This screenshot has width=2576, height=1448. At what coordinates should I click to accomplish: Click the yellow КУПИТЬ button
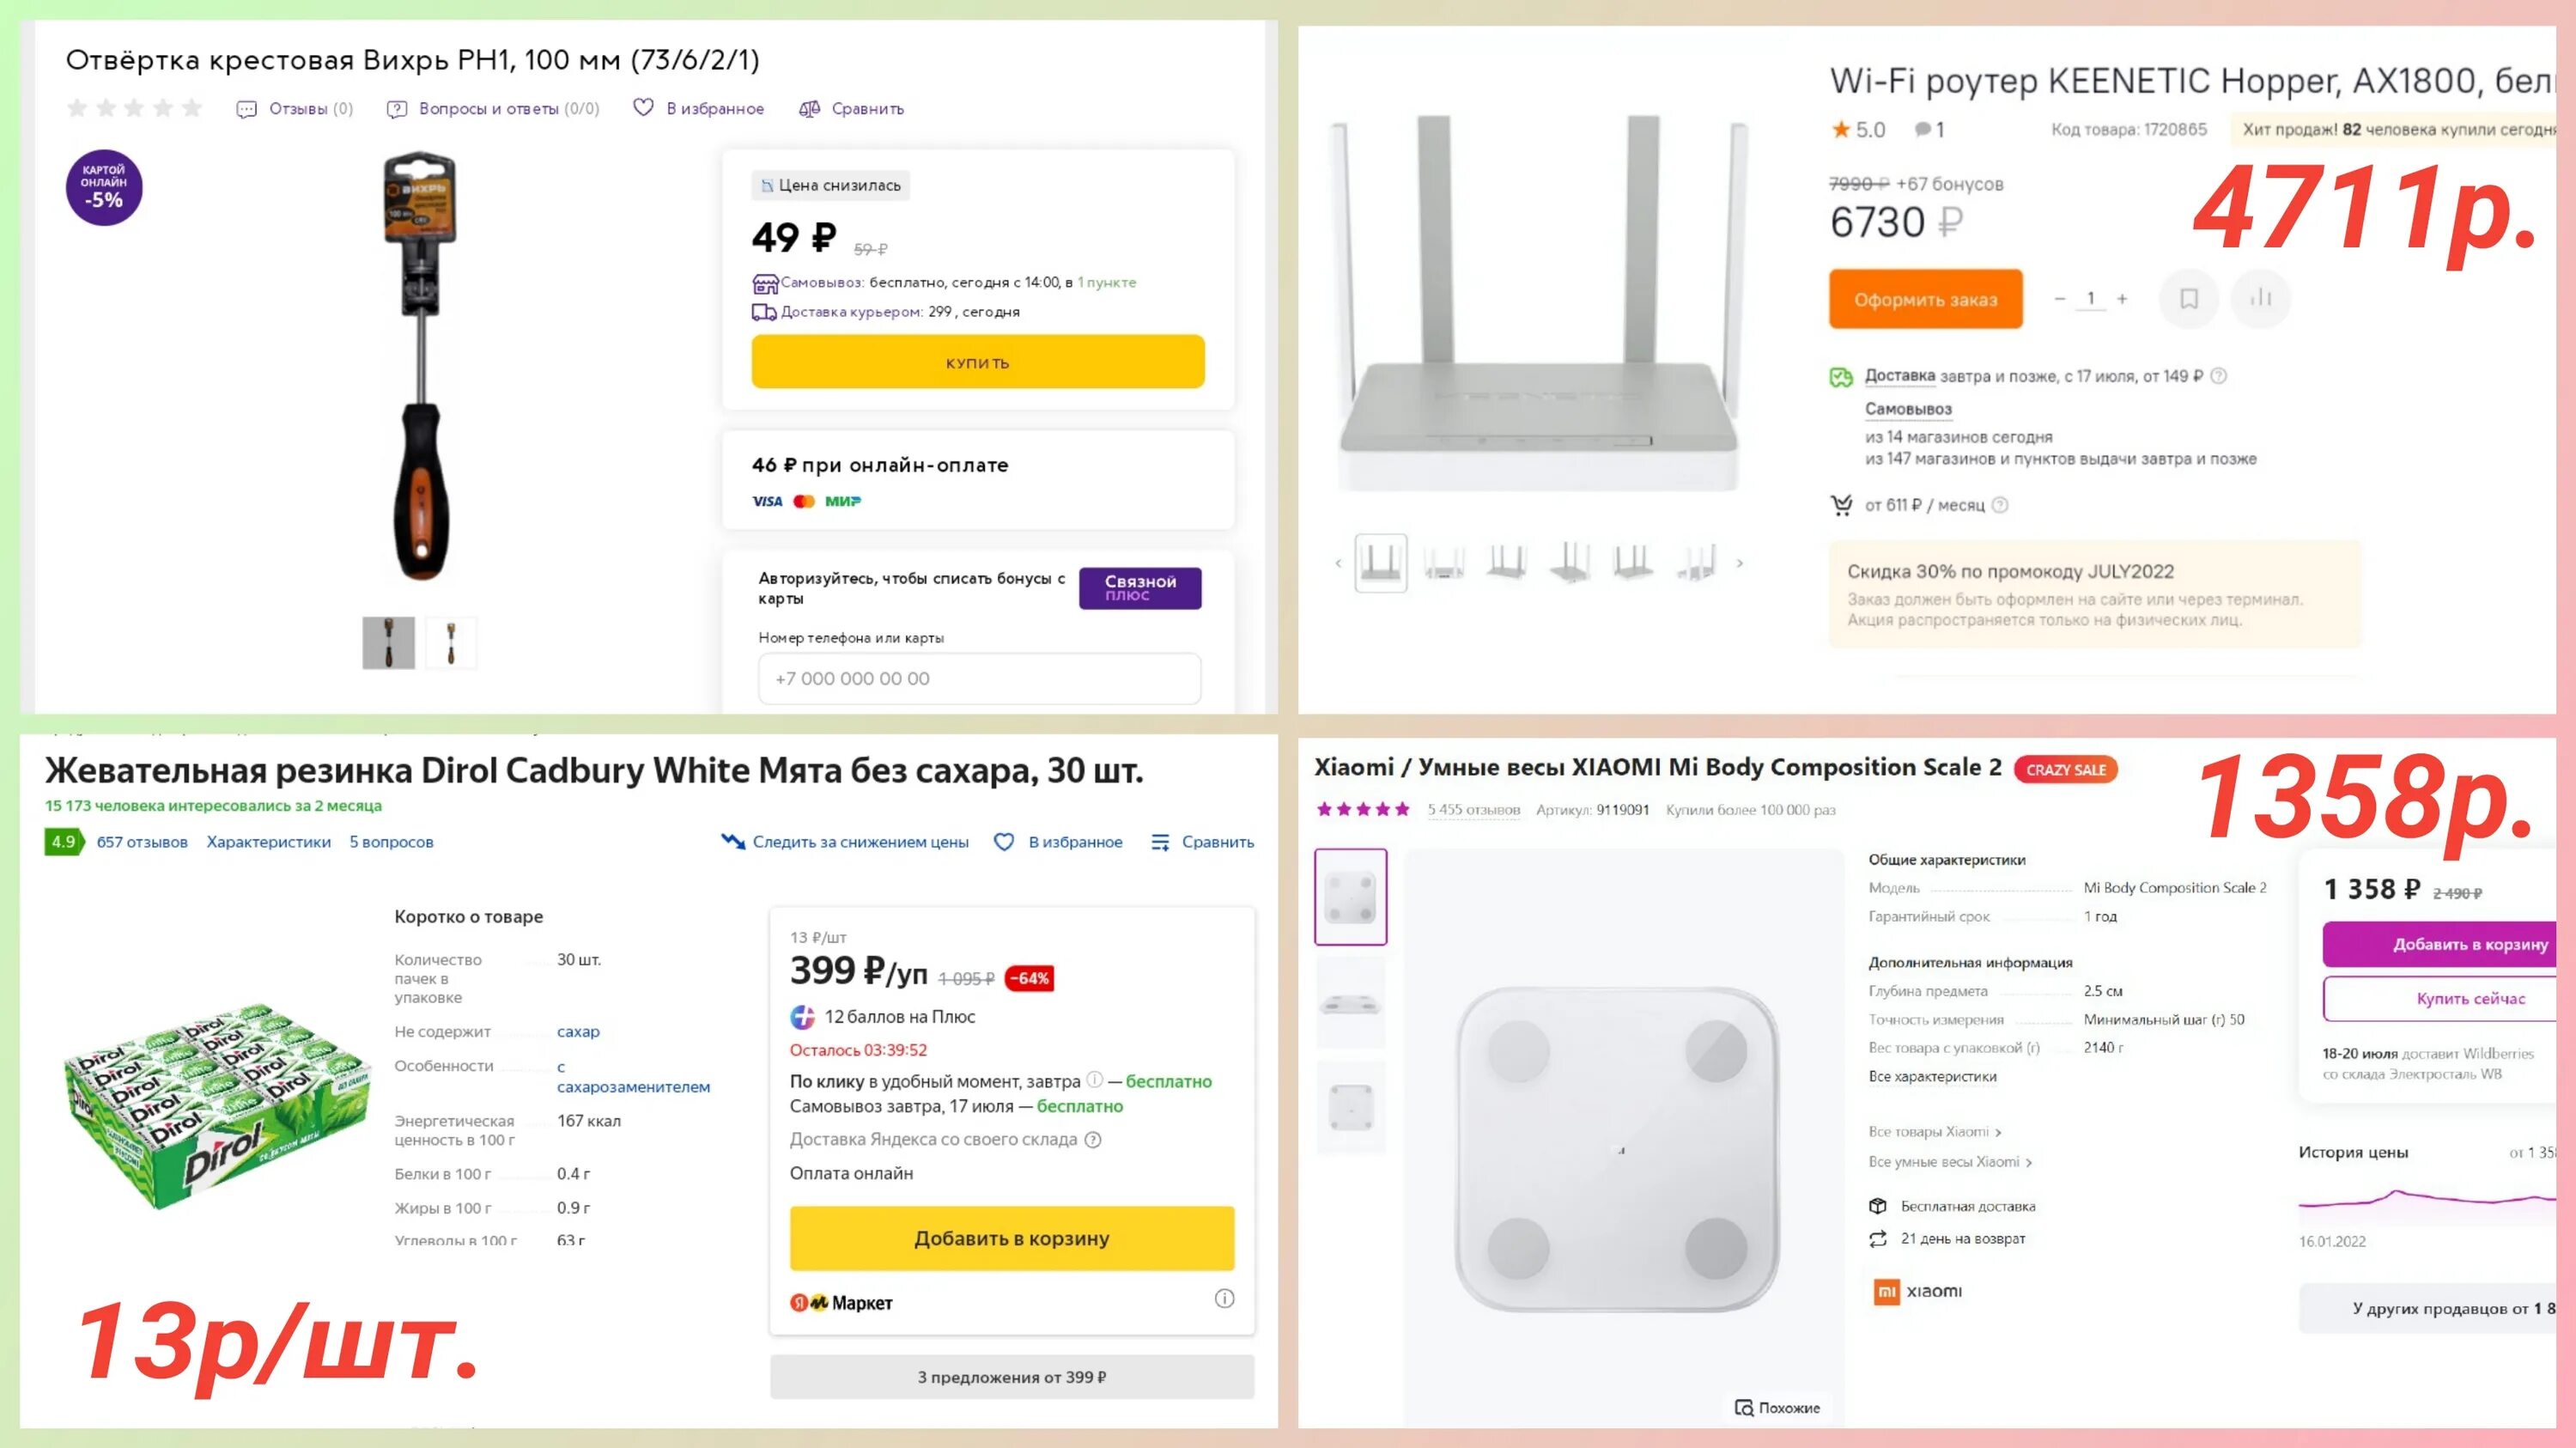click(x=978, y=362)
